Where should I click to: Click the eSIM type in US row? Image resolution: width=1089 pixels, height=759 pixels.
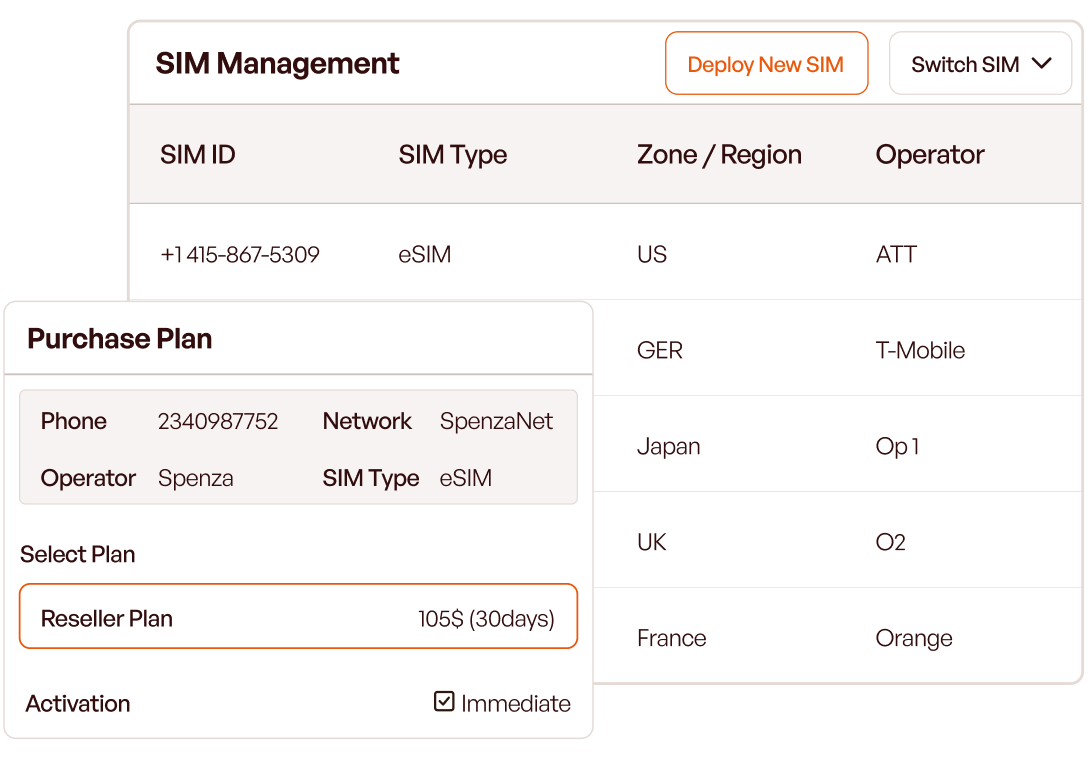425,255
